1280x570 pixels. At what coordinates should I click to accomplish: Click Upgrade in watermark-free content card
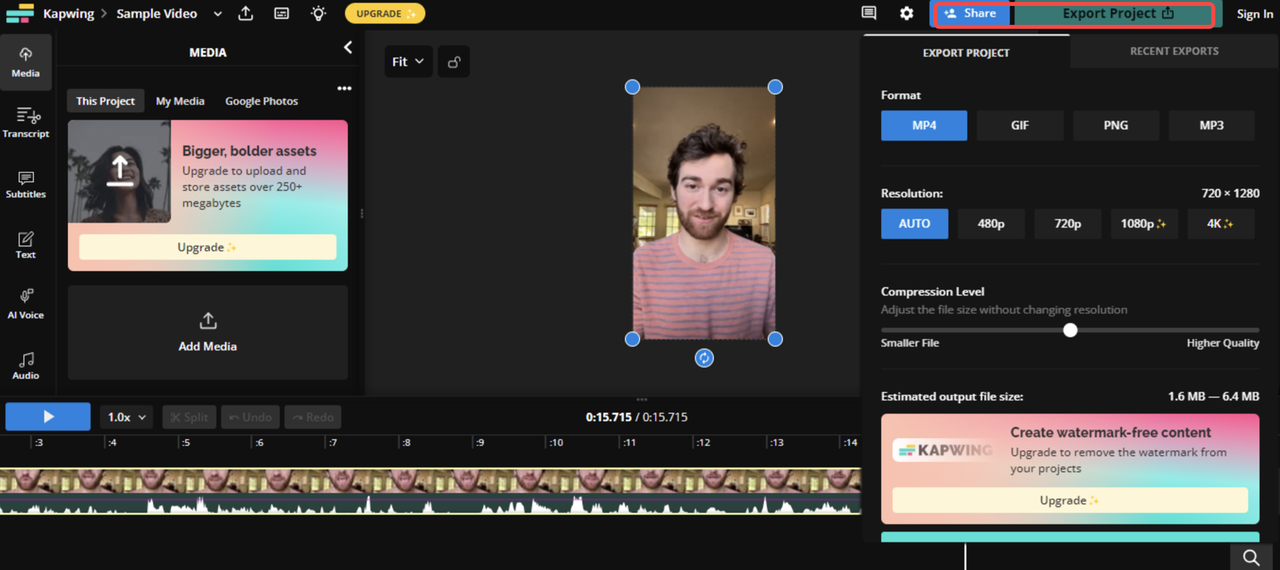(x=1070, y=500)
